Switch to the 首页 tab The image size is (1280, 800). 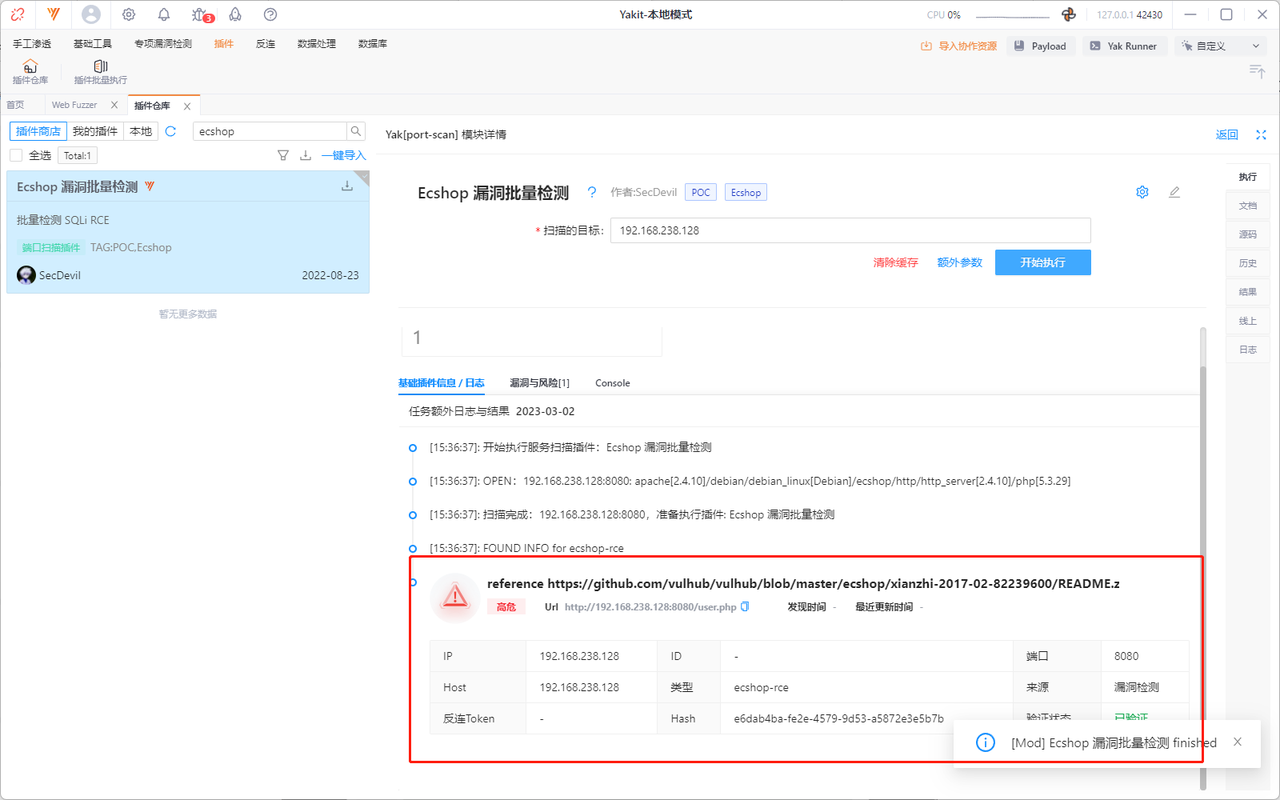click(x=15, y=105)
